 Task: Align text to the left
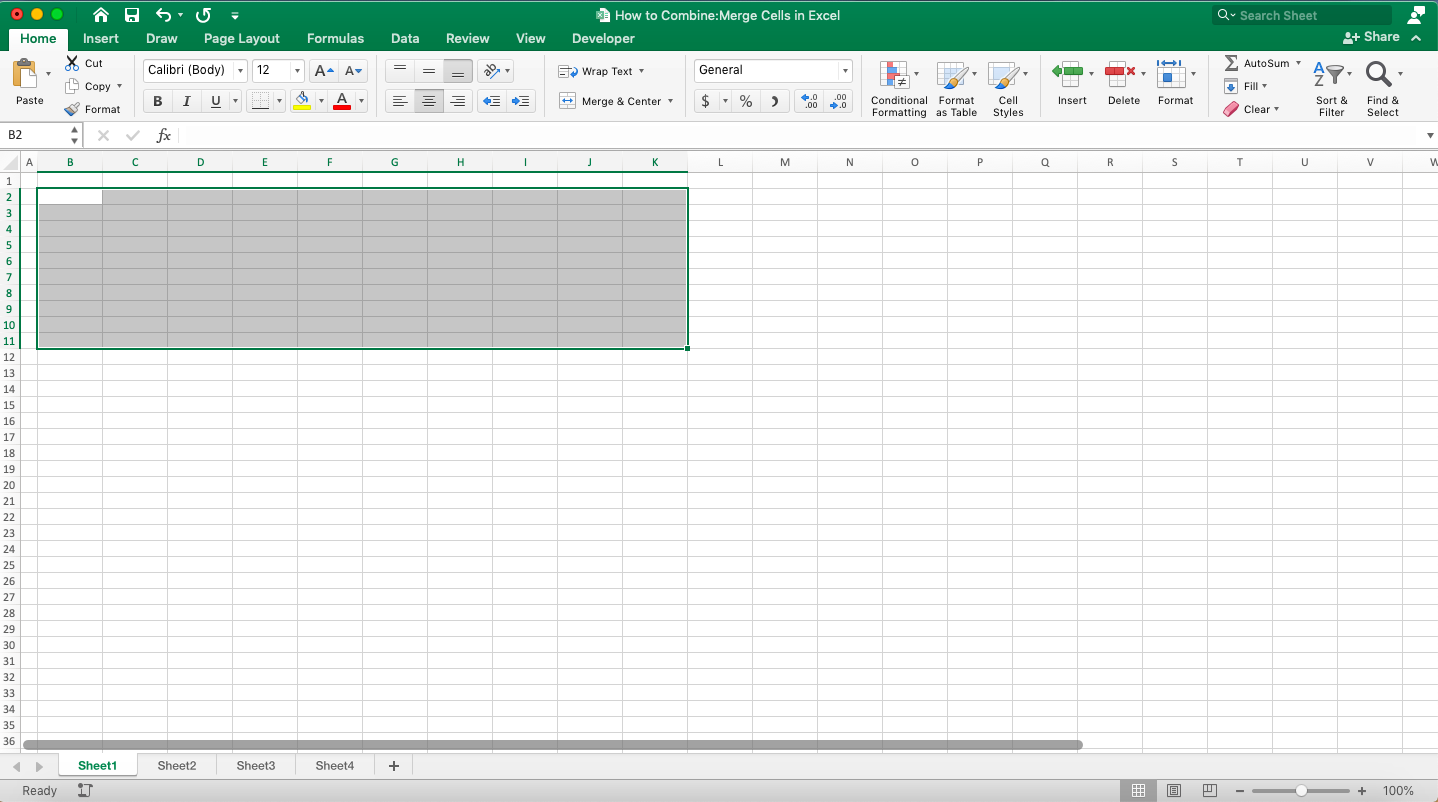click(x=400, y=101)
